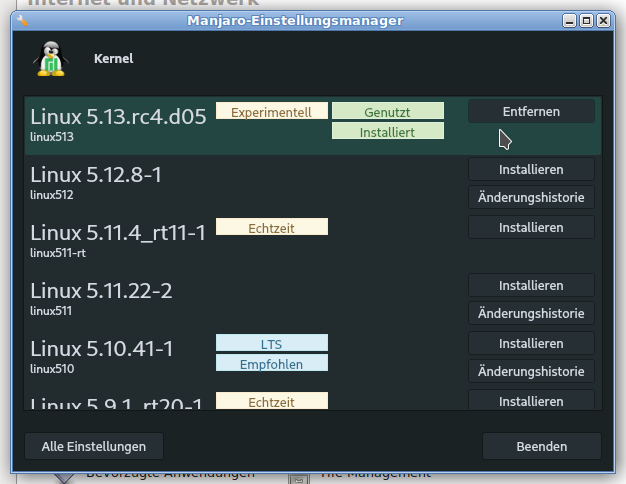
Task: Click the linux512 package name
Action: point(52,195)
